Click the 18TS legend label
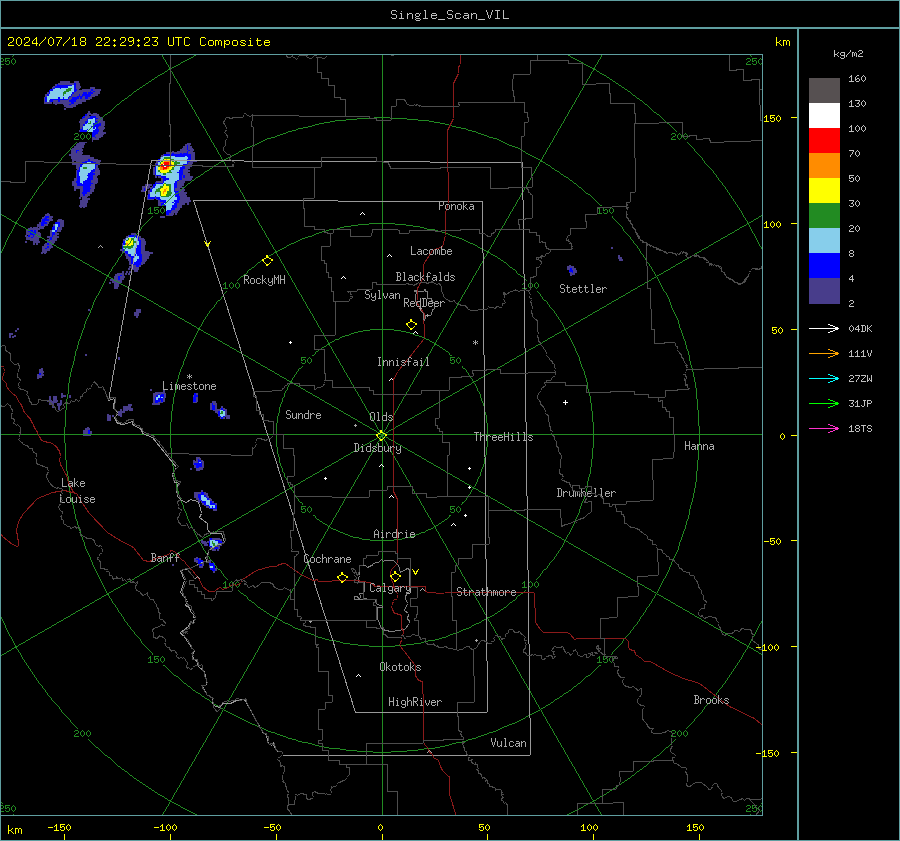This screenshot has width=900, height=841. 860,429
